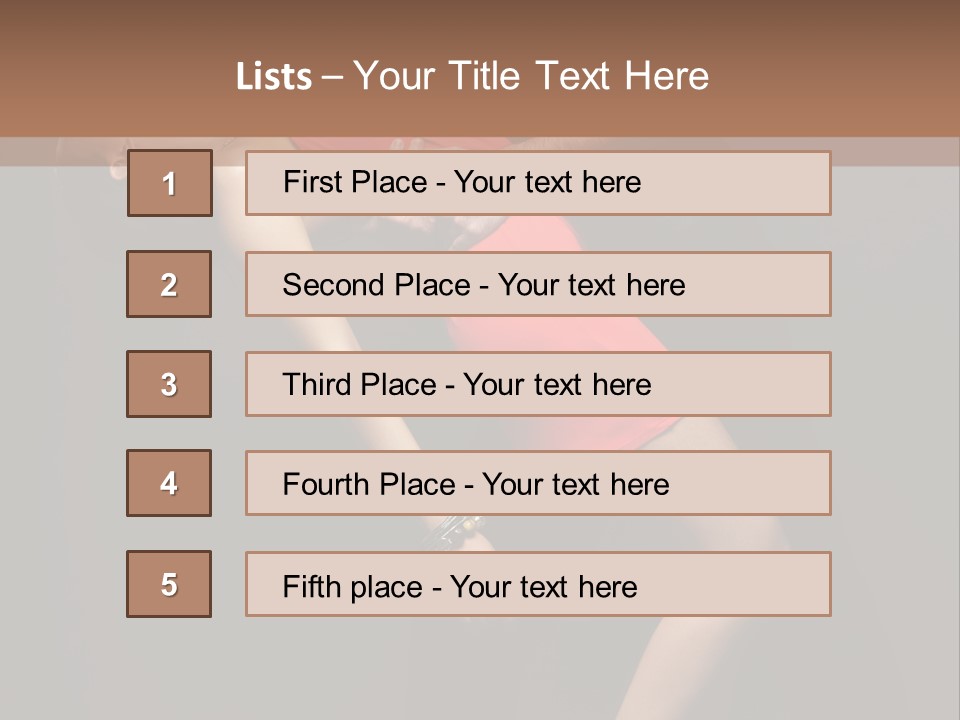Click "Your text here" in the first bar
The image size is (960, 720).
(547, 182)
